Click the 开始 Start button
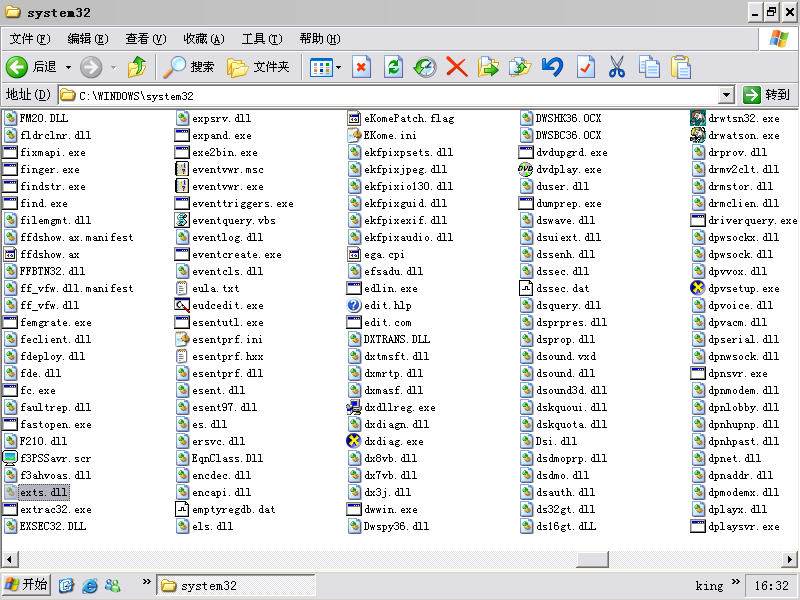The height and width of the screenshot is (600, 800). (x=26, y=585)
